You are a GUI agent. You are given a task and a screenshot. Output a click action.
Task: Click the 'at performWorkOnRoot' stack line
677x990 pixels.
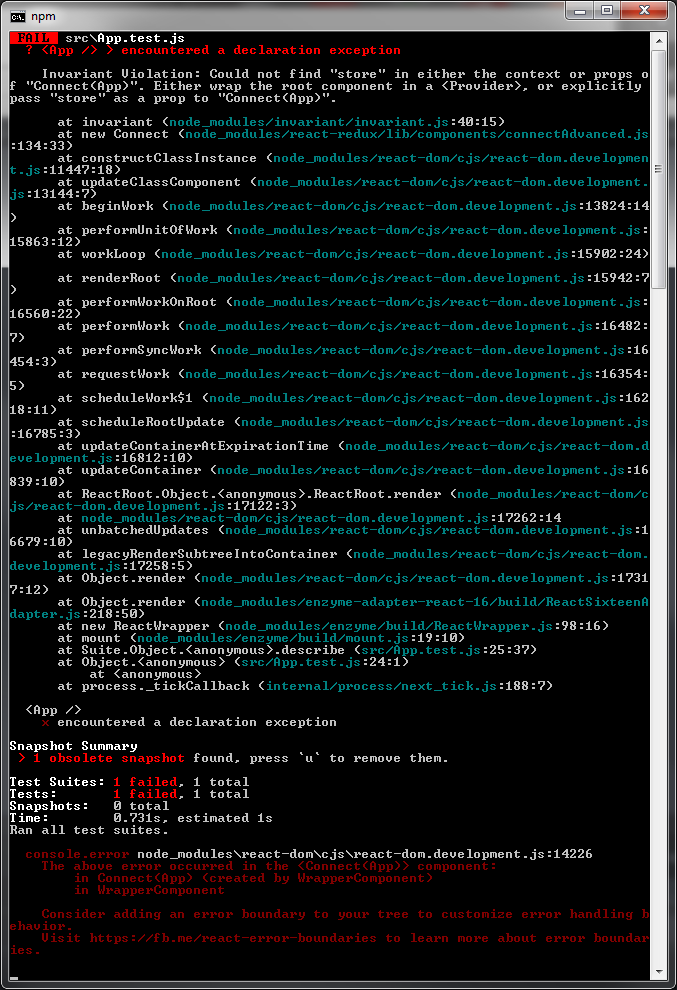pos(329,307)
